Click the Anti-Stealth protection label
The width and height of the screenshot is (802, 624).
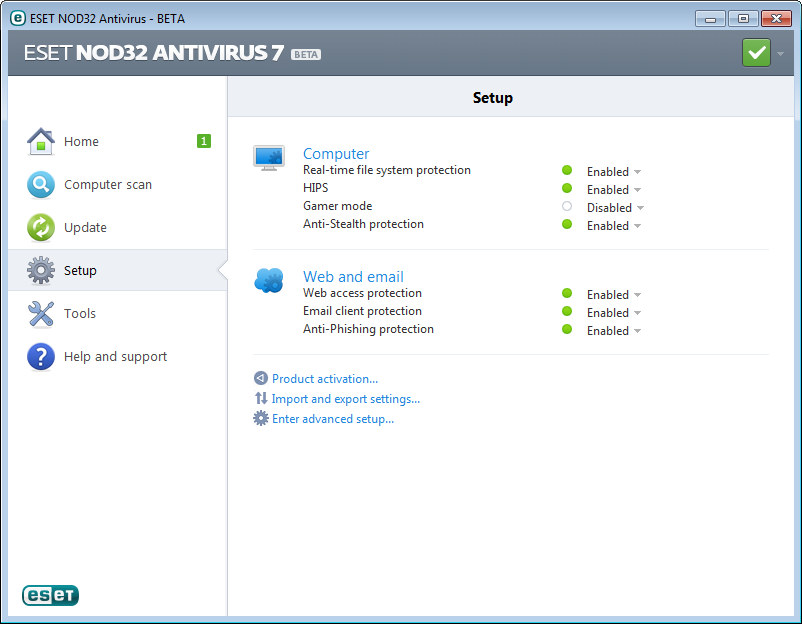(363, 224)
